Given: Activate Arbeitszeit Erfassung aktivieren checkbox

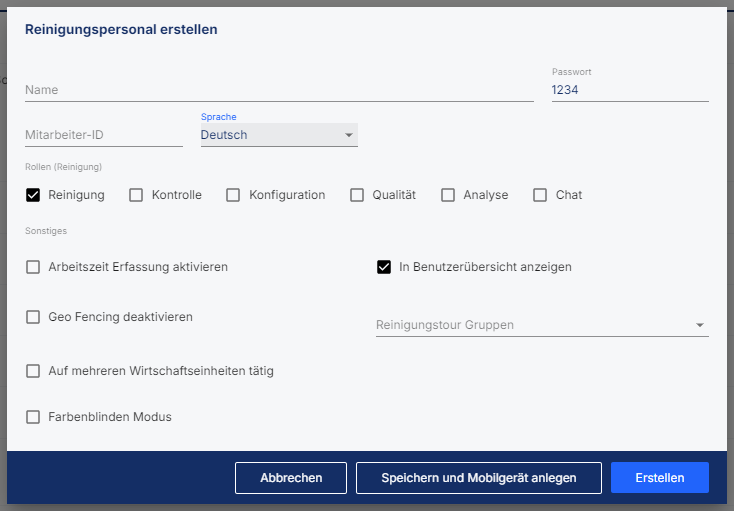Looking at the screenshot, I should pos(33,267).
